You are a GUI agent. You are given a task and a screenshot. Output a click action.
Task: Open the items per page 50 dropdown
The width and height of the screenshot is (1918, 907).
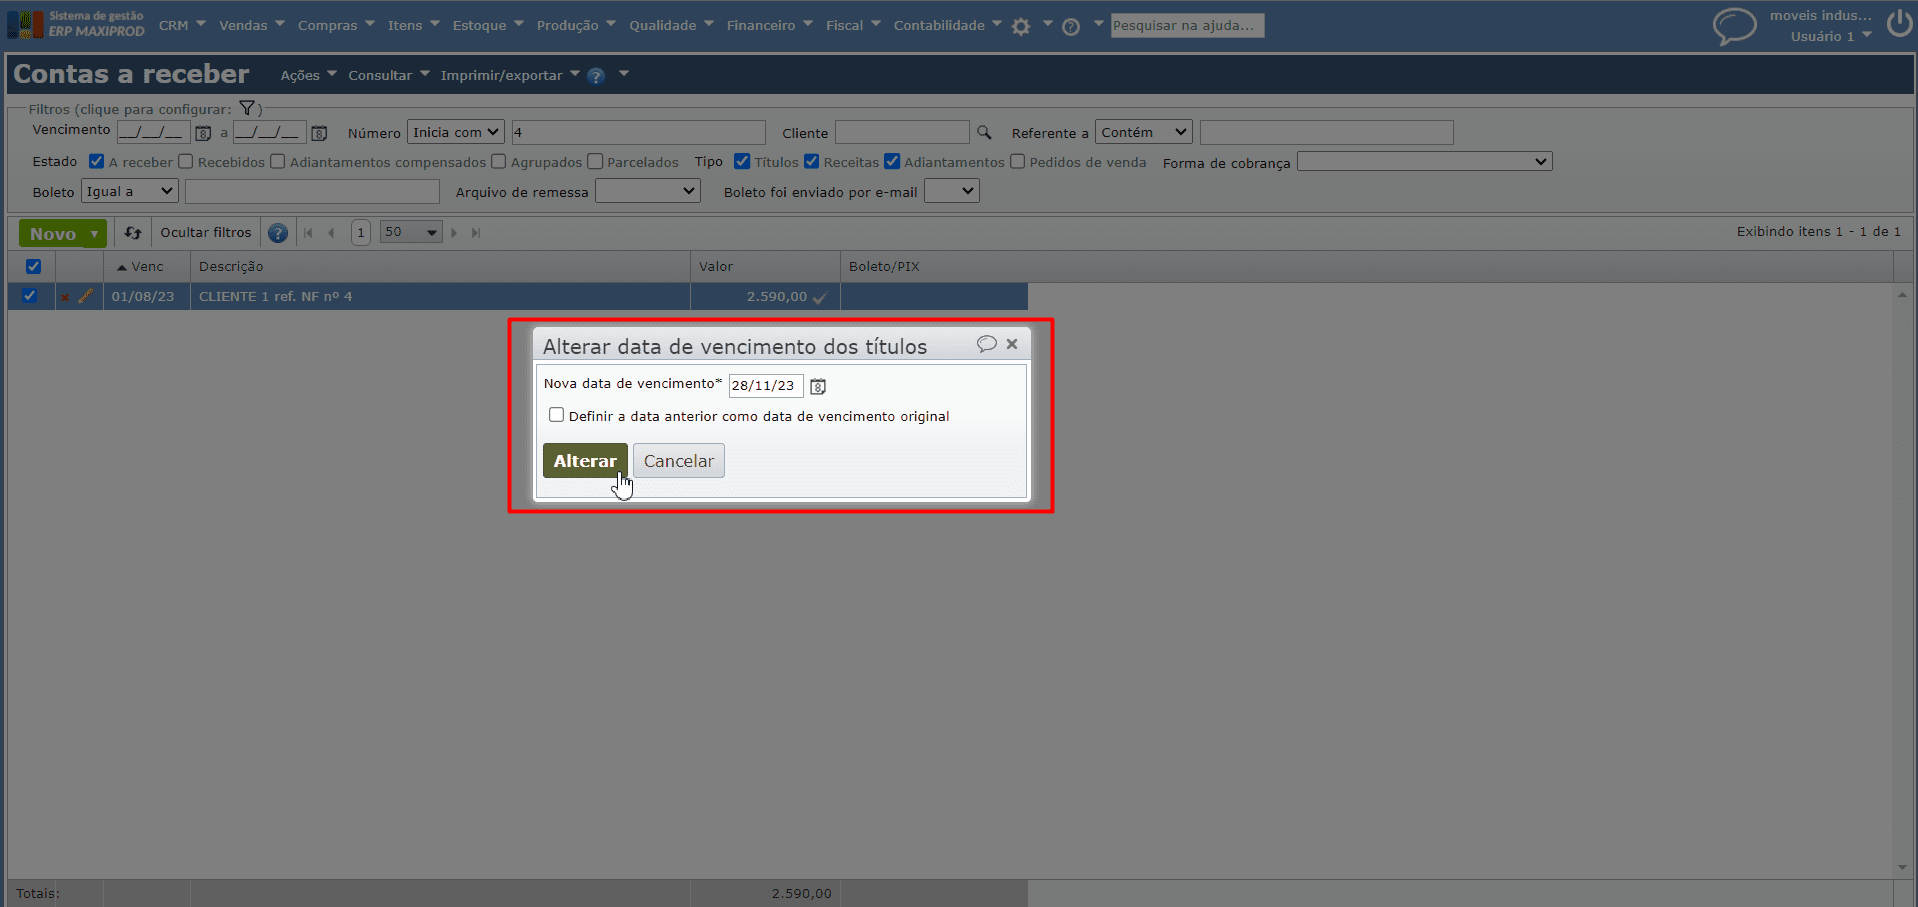point(411,232)
